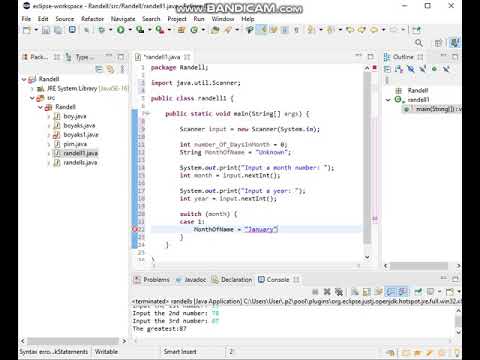480x360 pixels.
Task: Open the Coverage button dropdown arrow
Action: coord(150,30)
